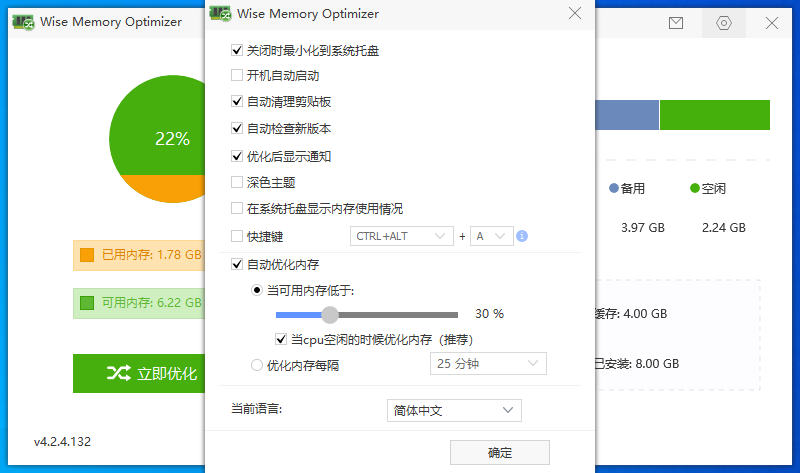Open the 简体中文 language dropdown
Viewport: 800px width, 473px height.
(x=454, y=411)
